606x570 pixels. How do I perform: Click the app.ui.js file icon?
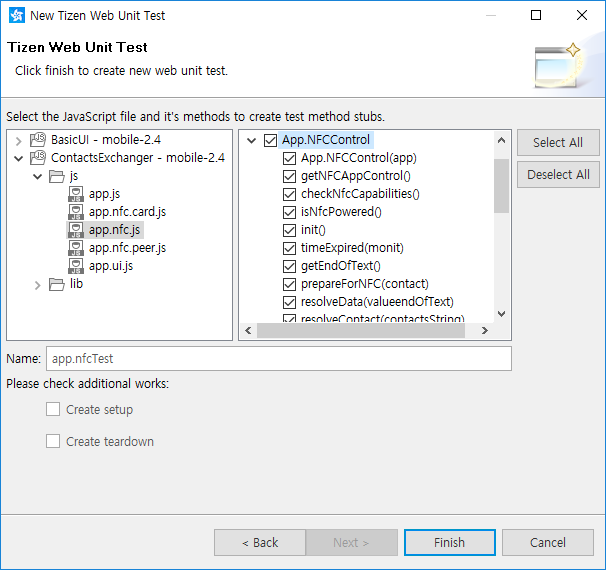76,266
